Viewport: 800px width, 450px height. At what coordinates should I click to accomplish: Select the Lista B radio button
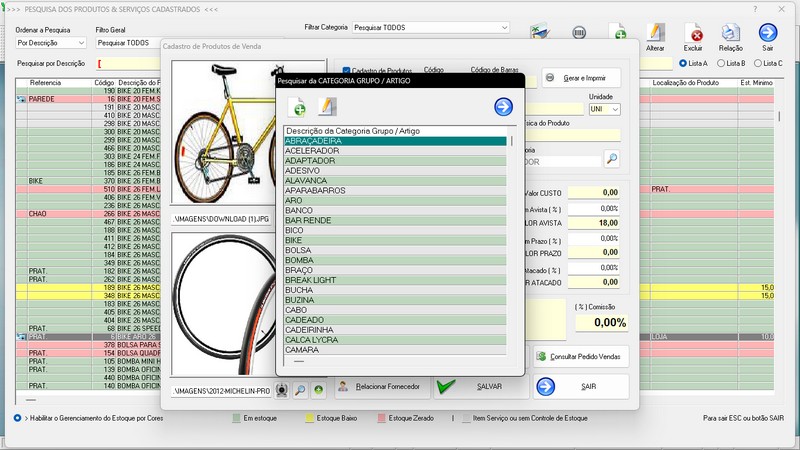tap(721, 63)
